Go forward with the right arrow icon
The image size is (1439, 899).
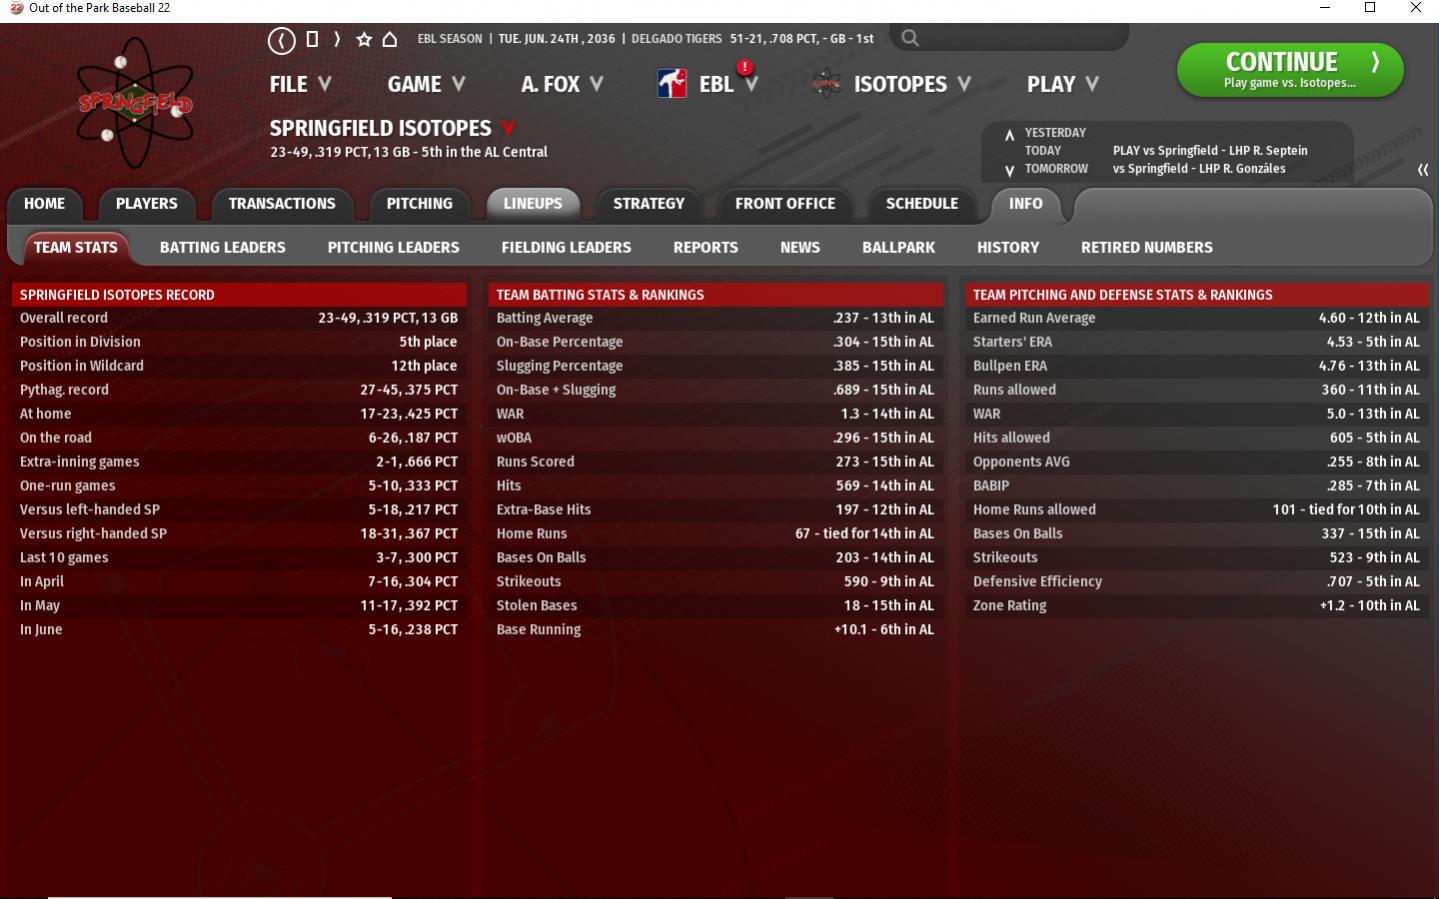(x=337, y=39)
